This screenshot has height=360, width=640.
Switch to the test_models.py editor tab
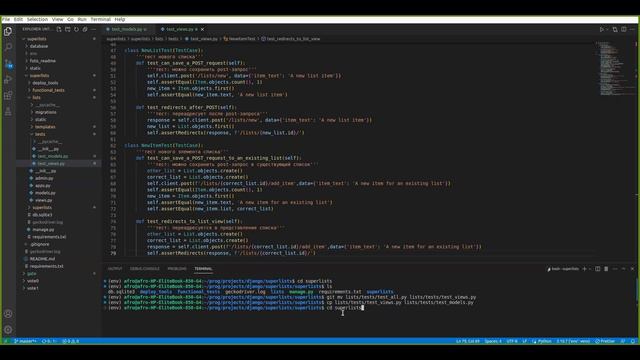(128, 29)
